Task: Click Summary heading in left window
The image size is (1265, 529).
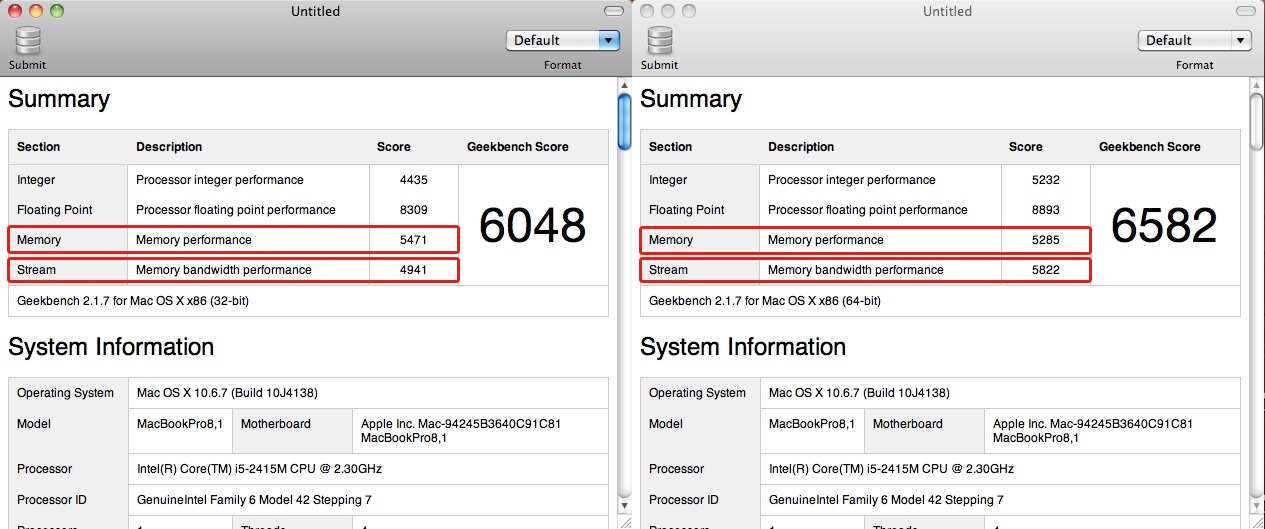Action: coord(59,99)
